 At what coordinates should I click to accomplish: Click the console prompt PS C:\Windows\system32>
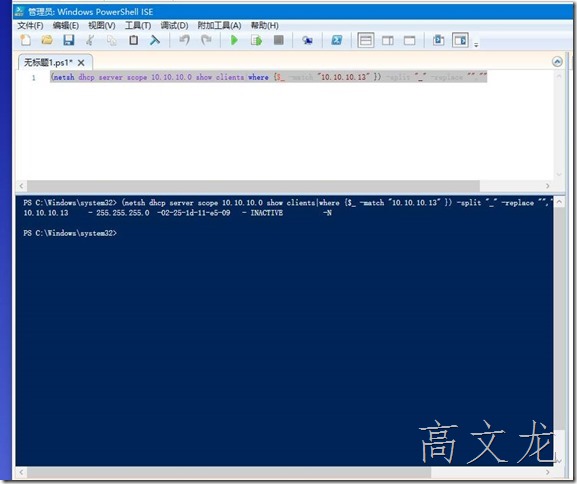pos(70,233)
